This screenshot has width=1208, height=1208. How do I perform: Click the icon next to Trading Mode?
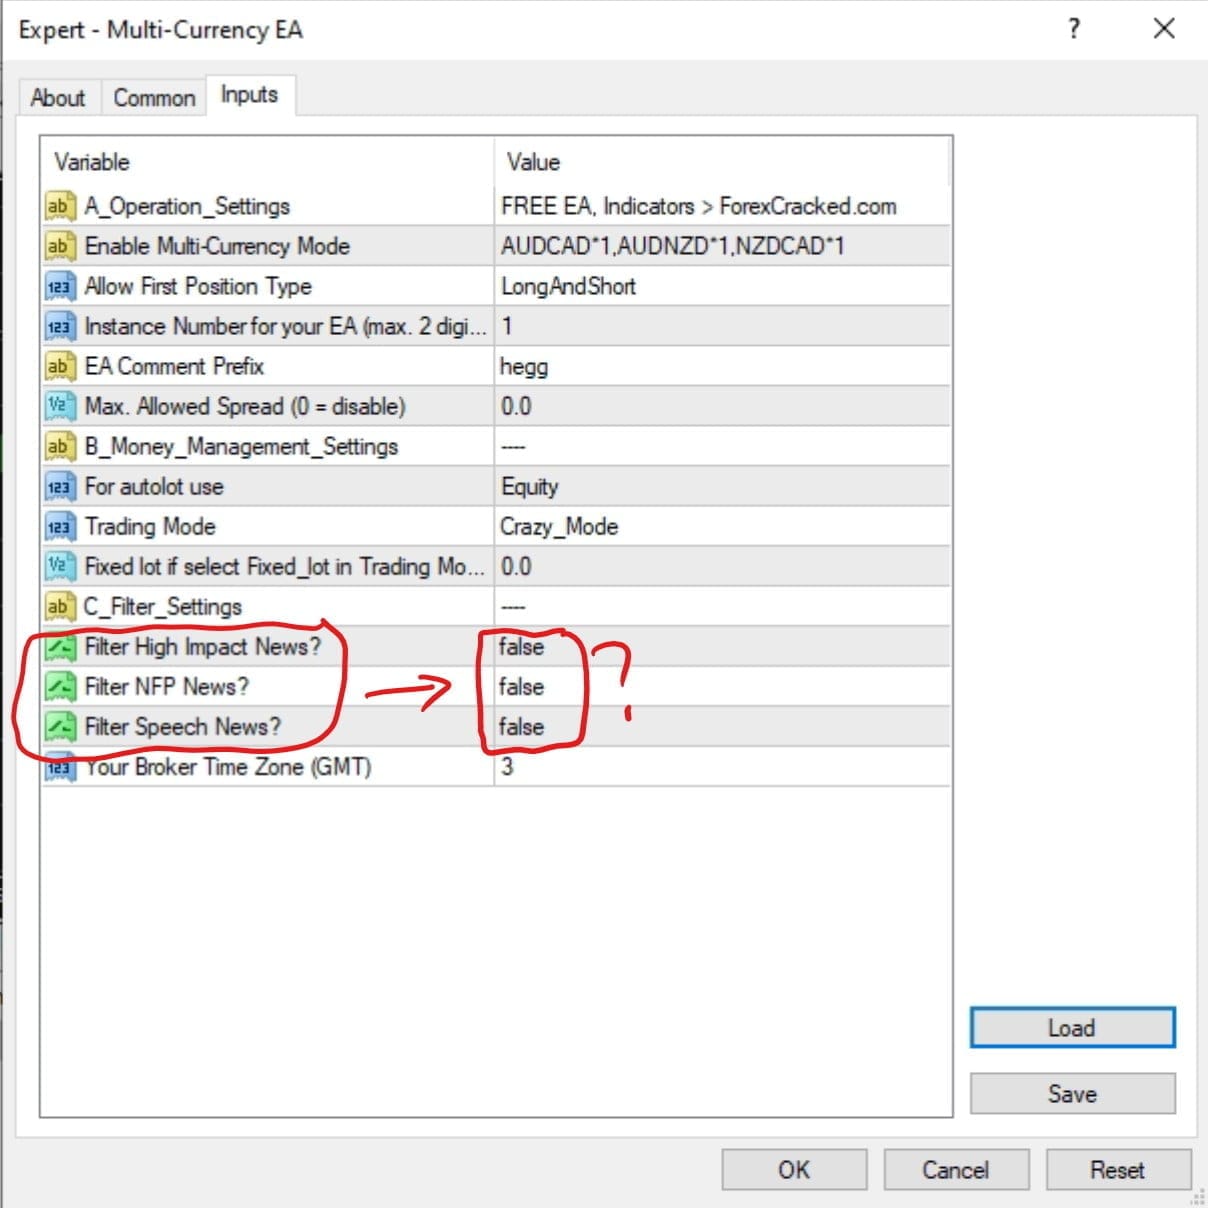pyautogui.click(x=60, y=527)
